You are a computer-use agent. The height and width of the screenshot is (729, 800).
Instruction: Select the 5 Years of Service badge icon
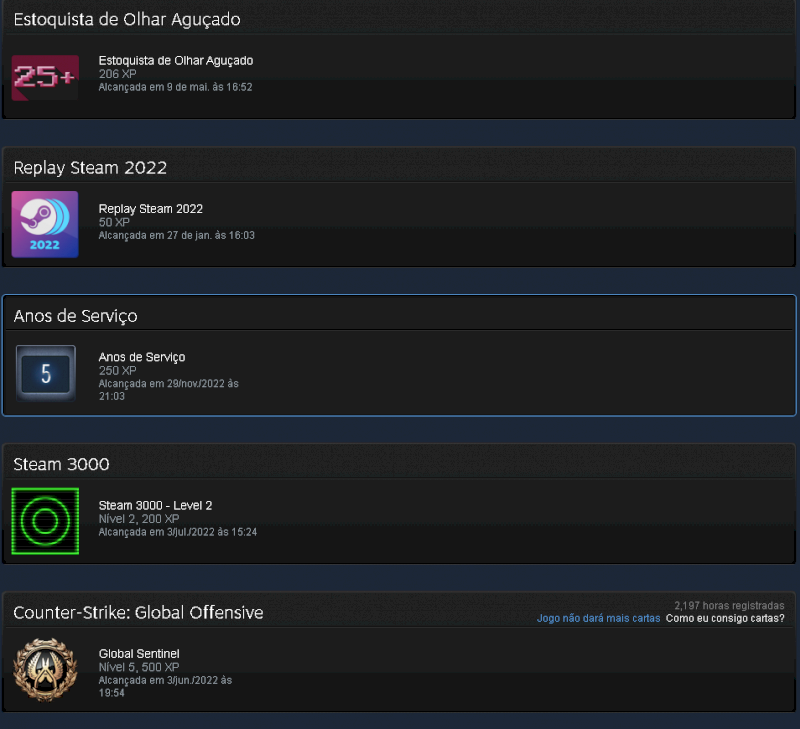click(45, 373)
